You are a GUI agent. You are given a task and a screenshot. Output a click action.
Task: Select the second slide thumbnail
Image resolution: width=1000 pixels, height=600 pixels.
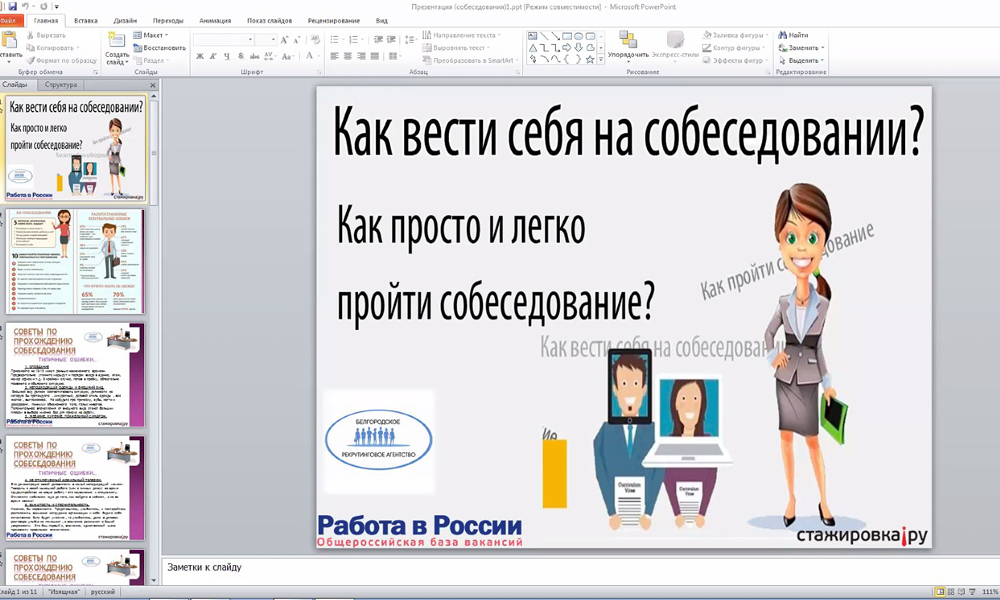point(77,261)
